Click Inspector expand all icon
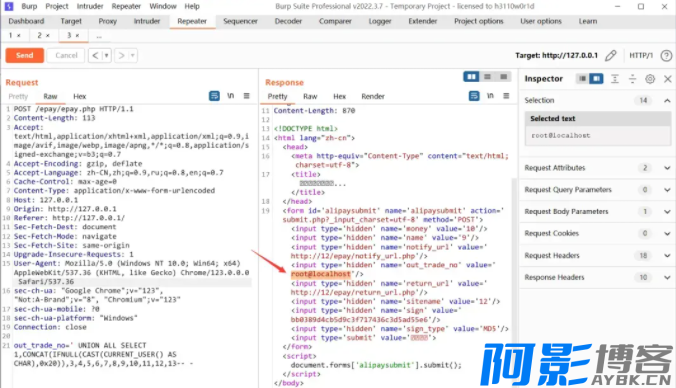The width and height of the screenshot is (676, 388). 615,79
